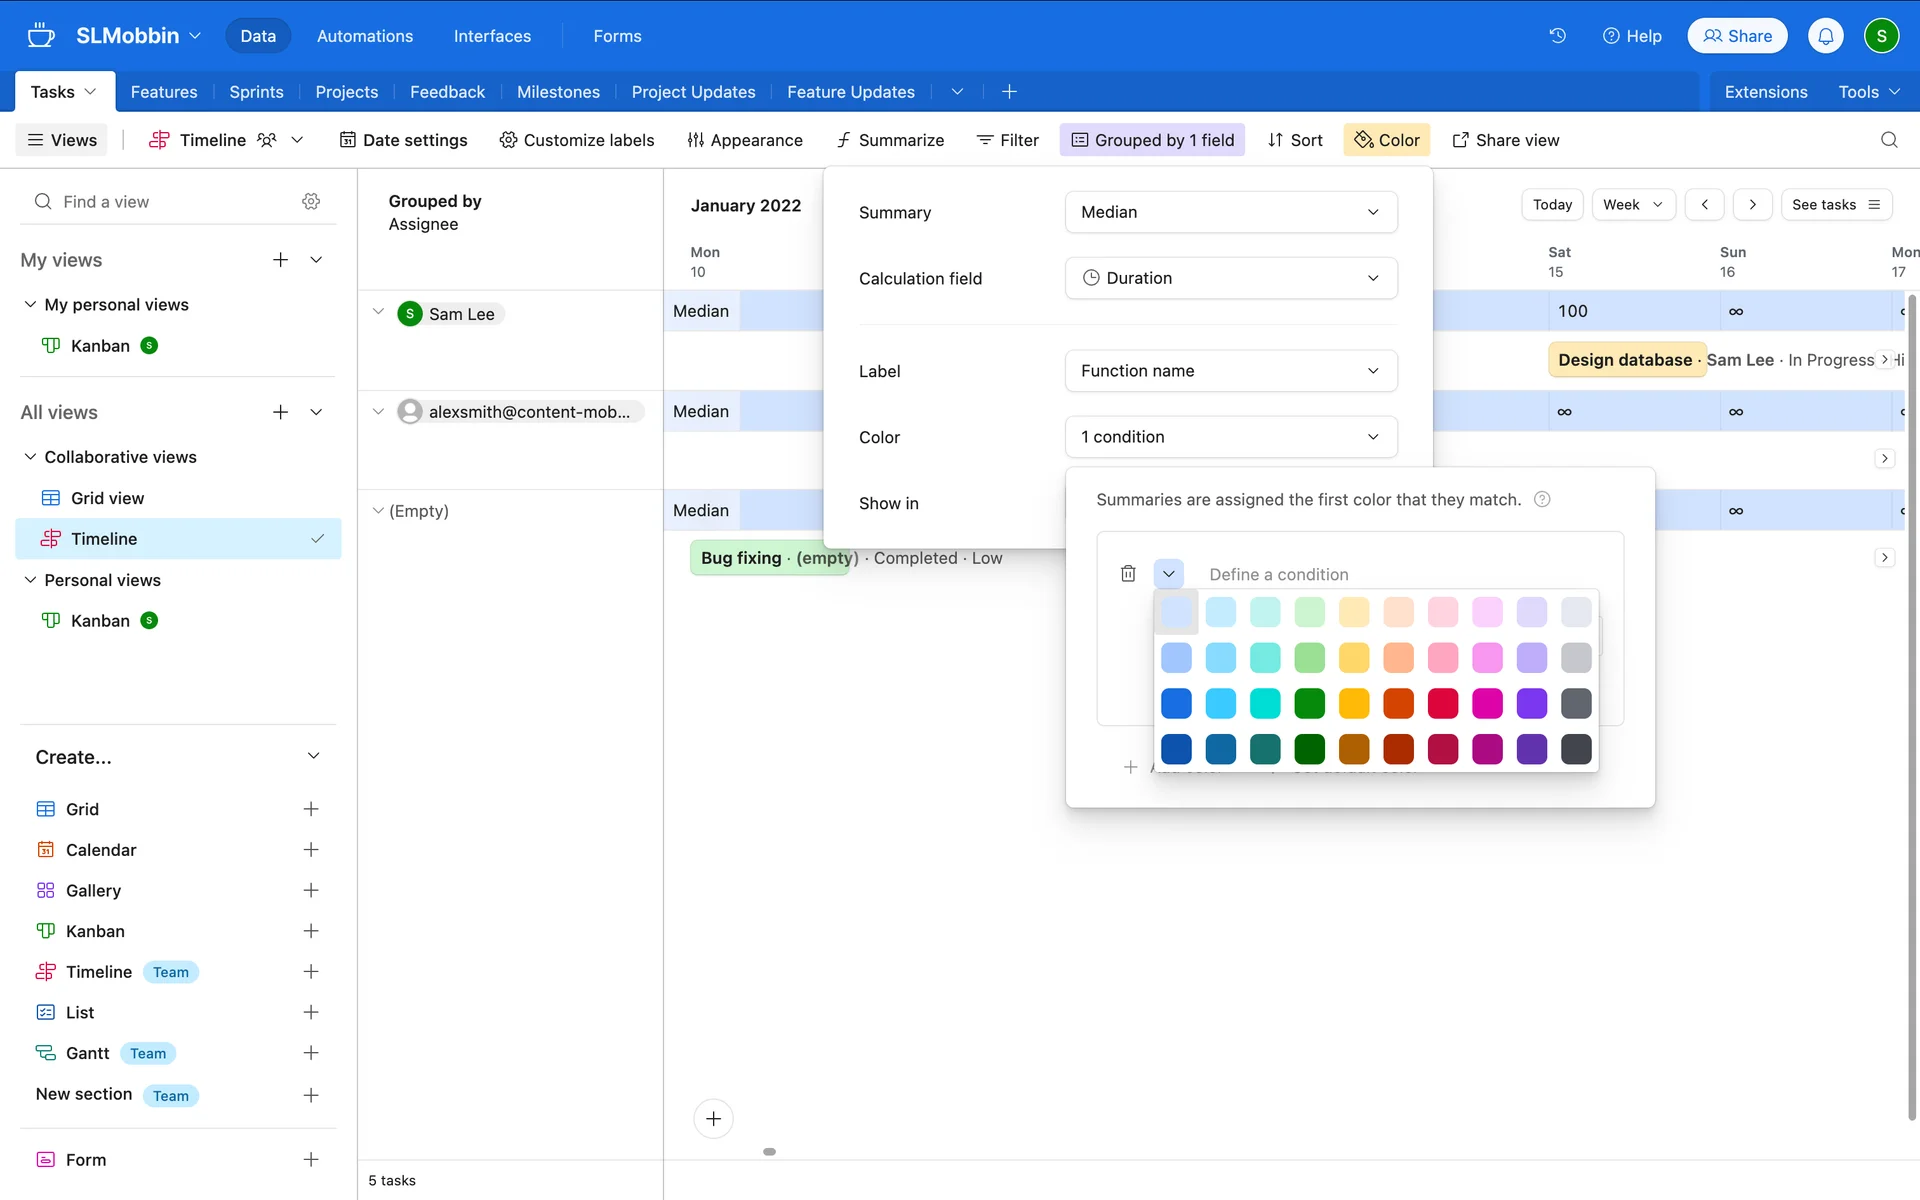Click help question mark beside color description

[1542, 500]
